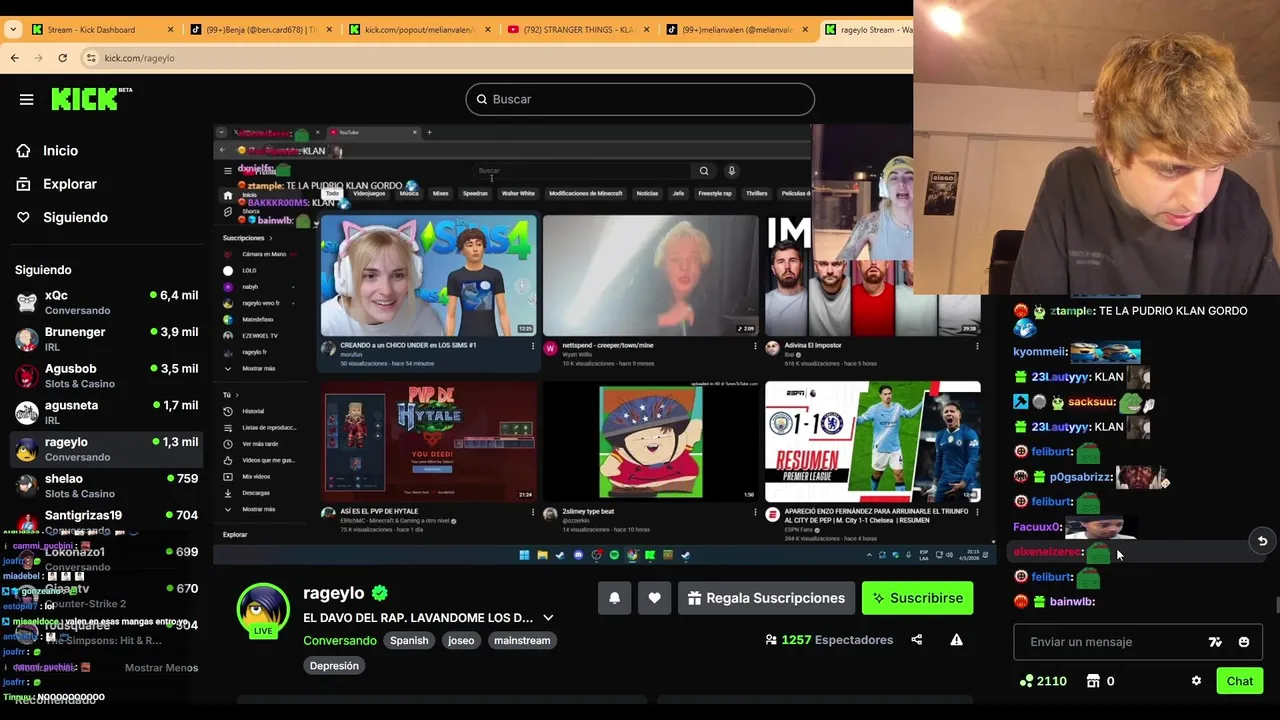Click the Buscar search field
Screen dimensions: 1280x720
click(x=640, y=99)
